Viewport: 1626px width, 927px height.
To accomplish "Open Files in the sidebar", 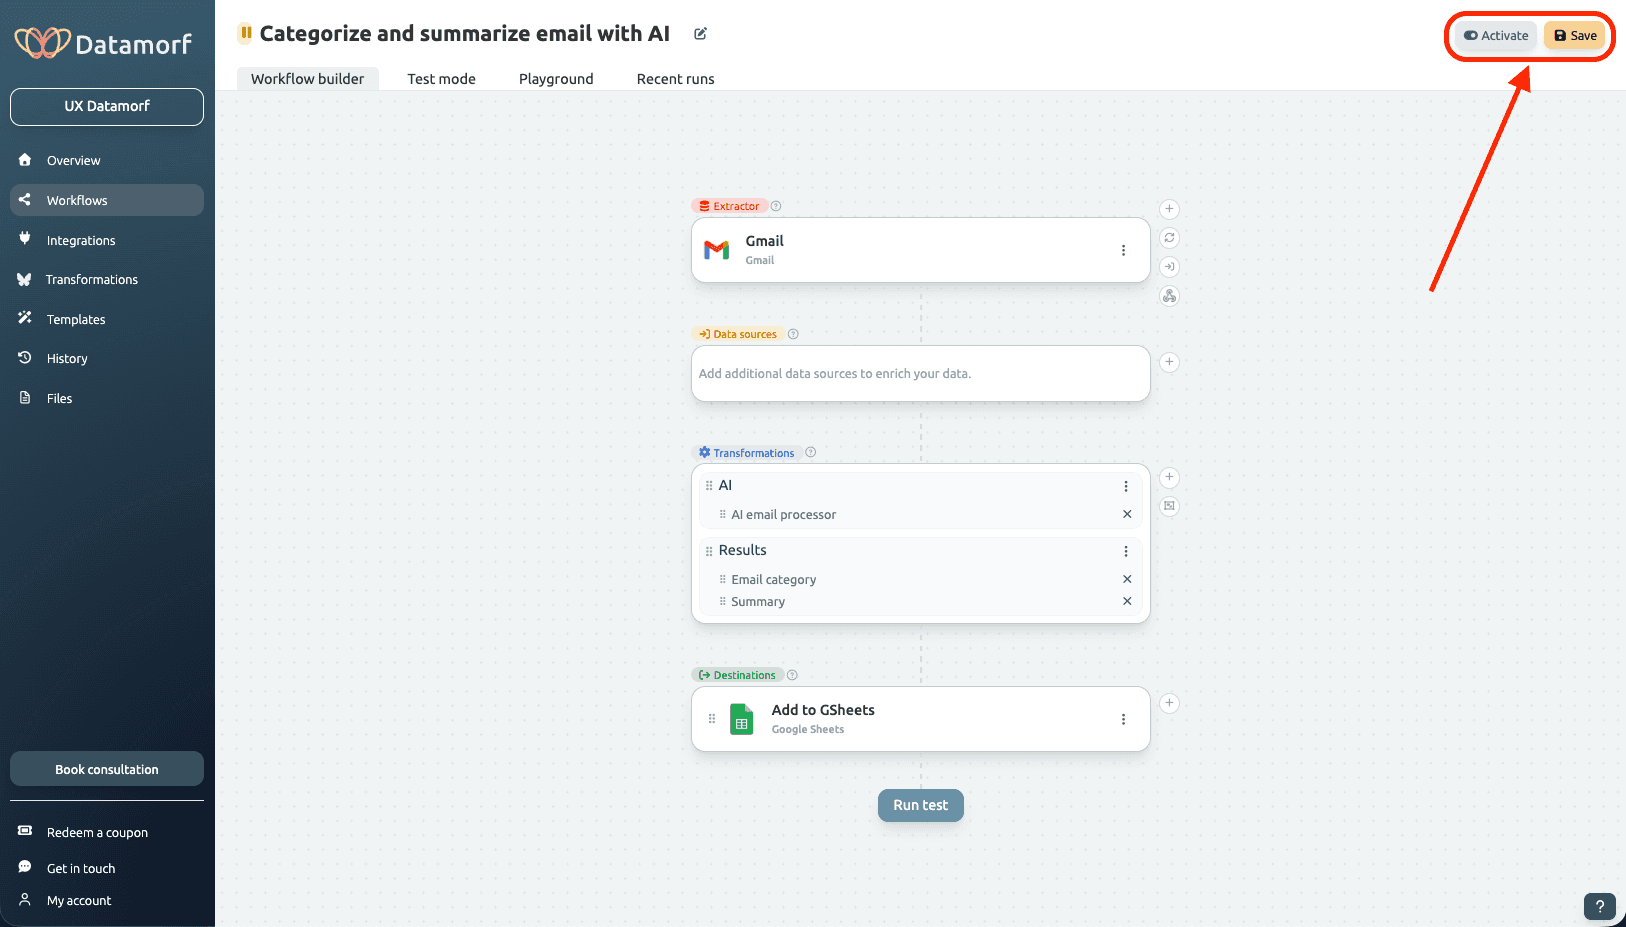I will tap(107, 398).
